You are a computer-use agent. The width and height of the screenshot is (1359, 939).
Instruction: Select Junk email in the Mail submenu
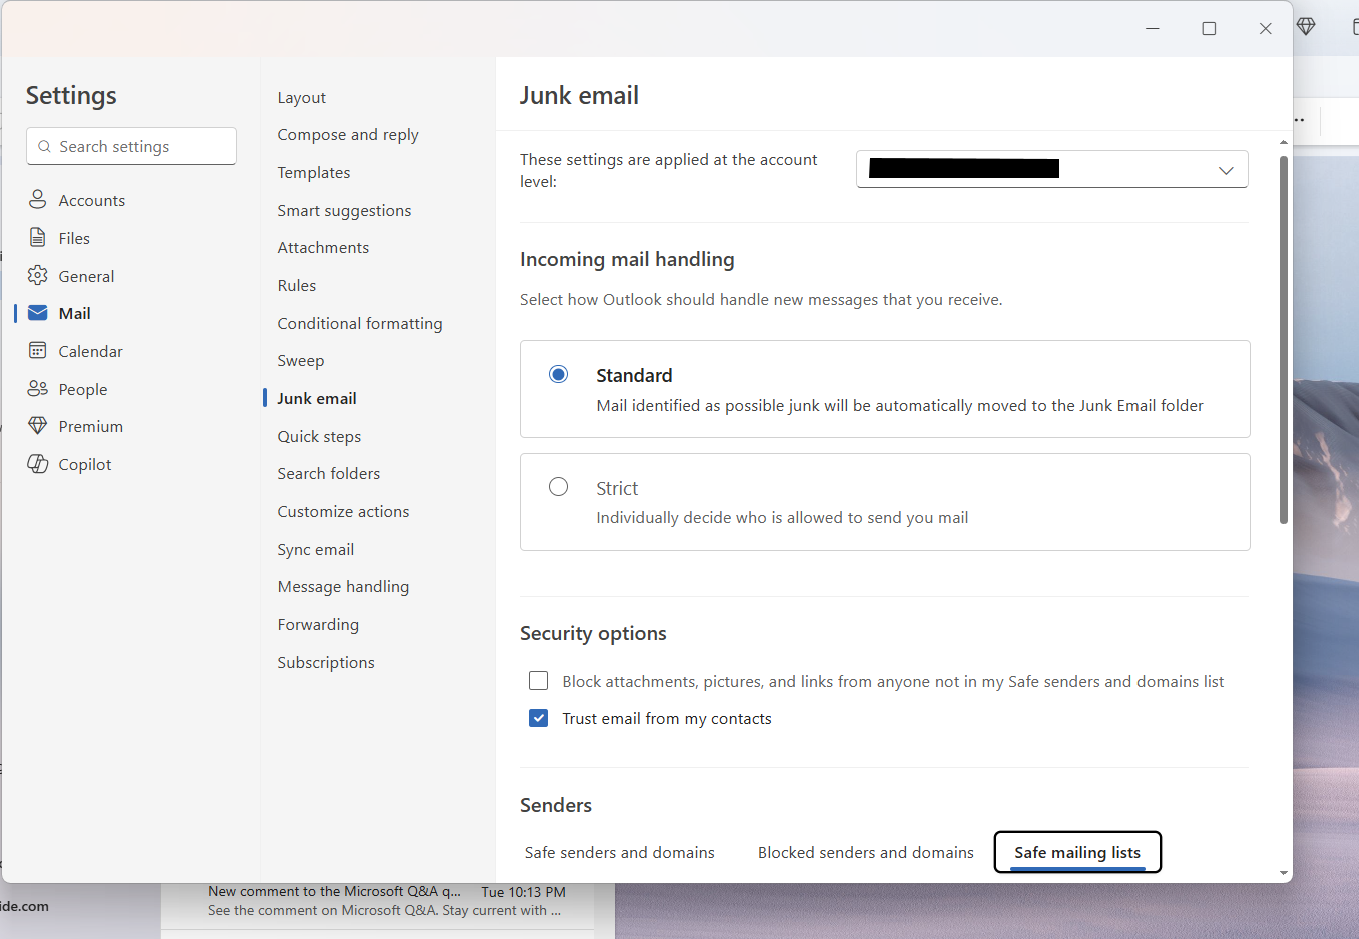[317, 398]
